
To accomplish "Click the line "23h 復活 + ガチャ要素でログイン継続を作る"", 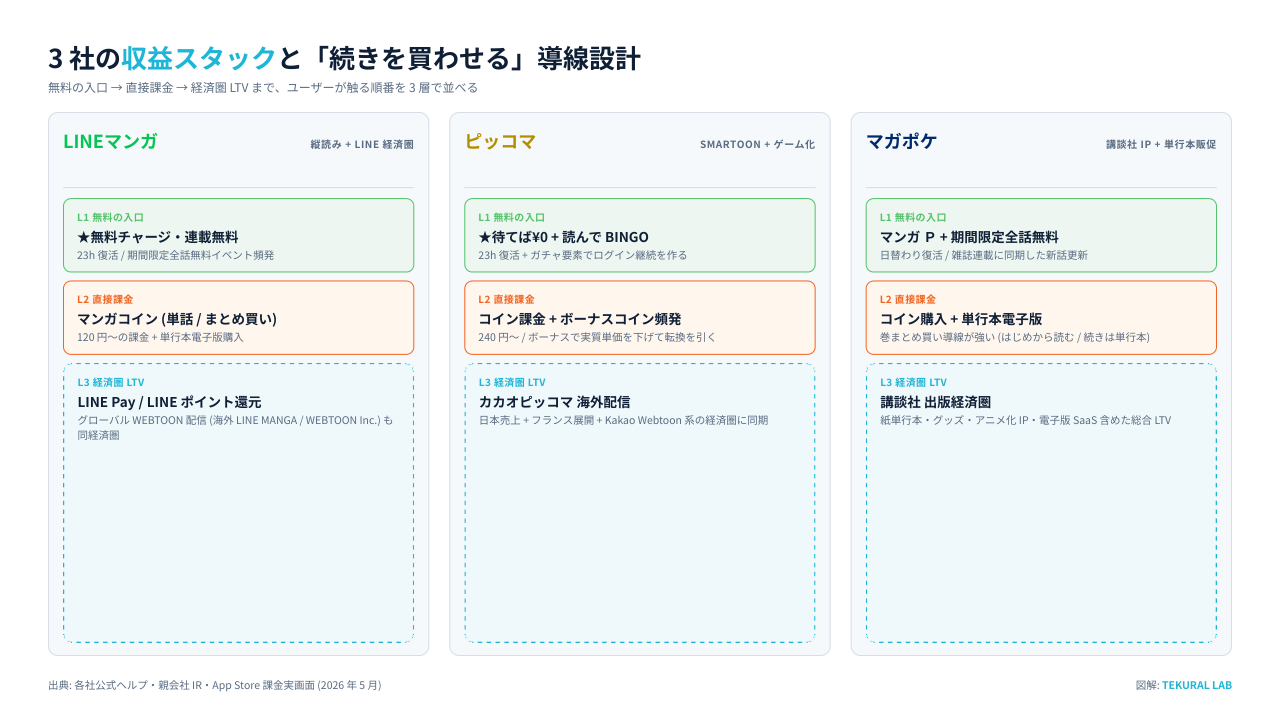I will (x=583, y=255).
